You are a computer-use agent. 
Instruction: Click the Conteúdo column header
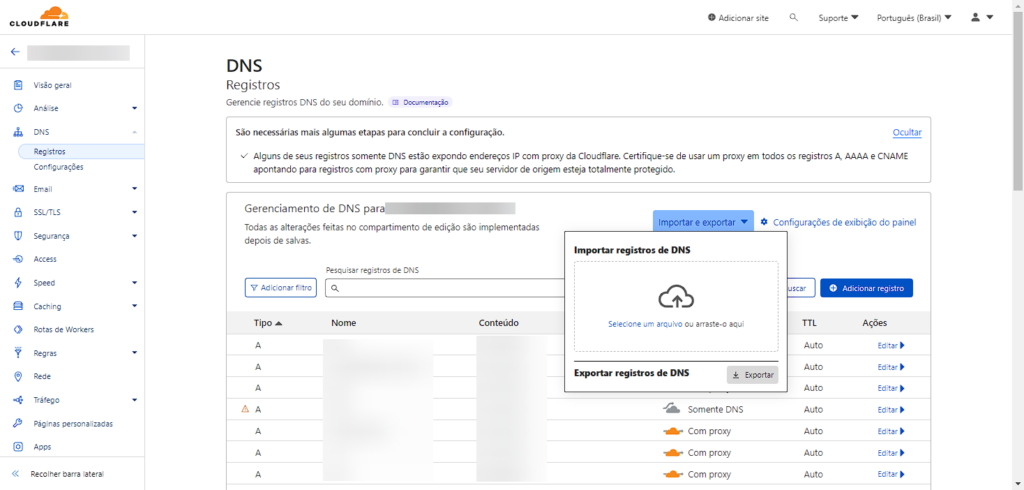(498, 323)
